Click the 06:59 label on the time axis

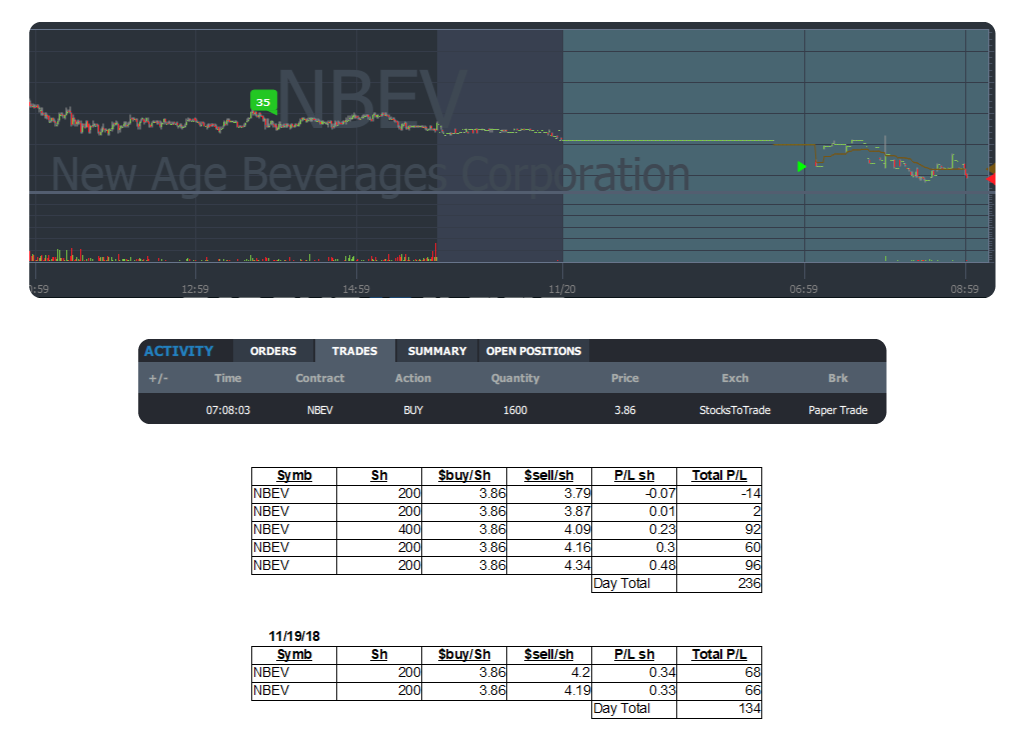pos(804,289)
